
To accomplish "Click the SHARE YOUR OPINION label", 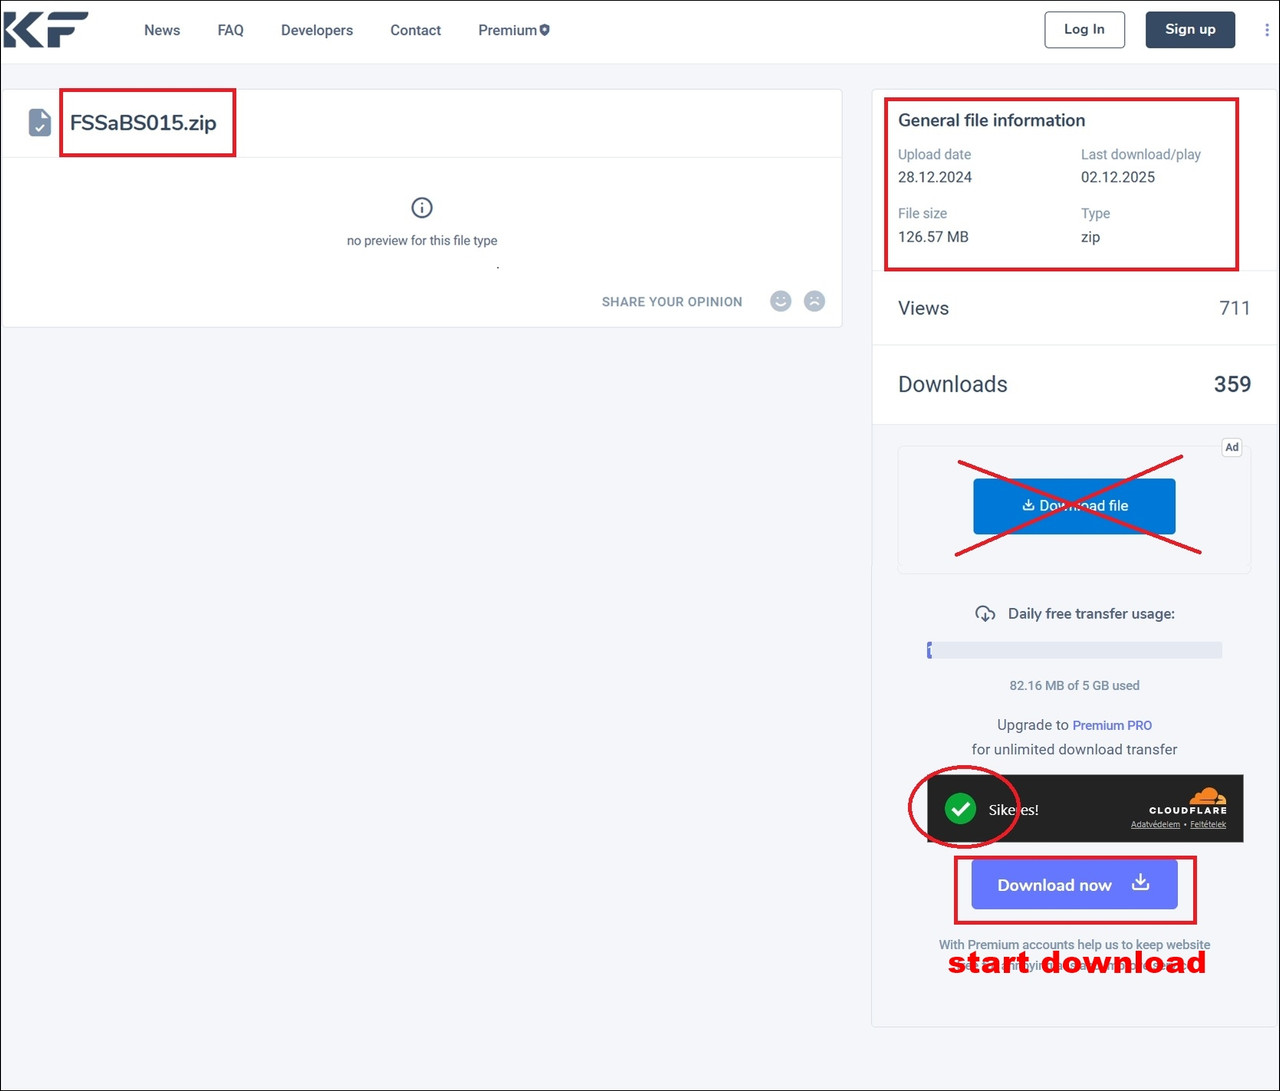I will click(672, 301).
